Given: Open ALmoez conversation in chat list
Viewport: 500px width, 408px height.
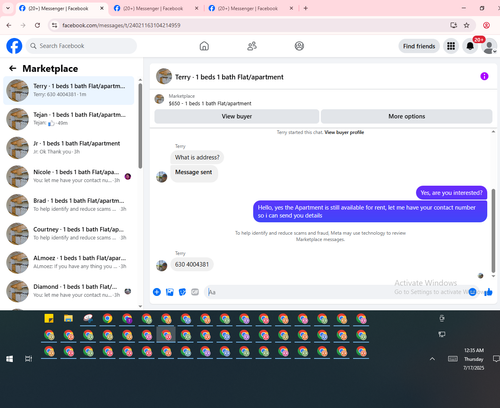Looking at the screenshot, I should click(69, 262).
